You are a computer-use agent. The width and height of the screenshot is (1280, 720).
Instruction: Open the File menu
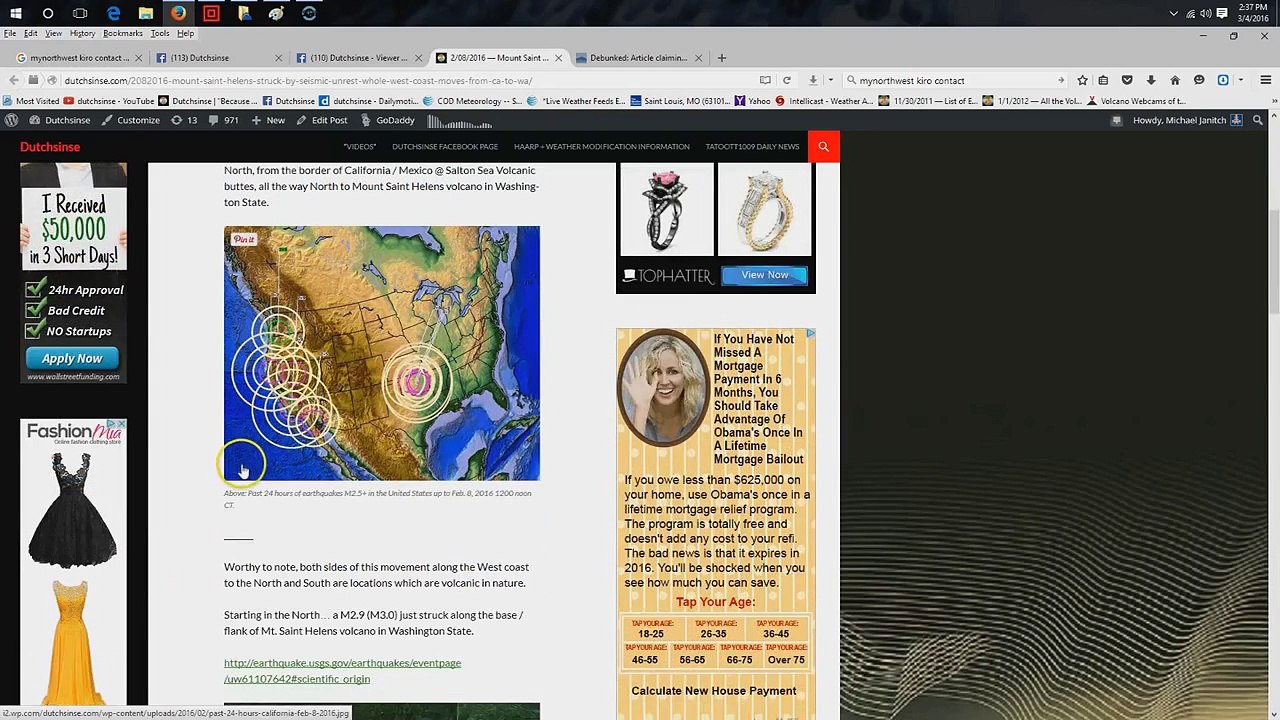coord(10,33)
